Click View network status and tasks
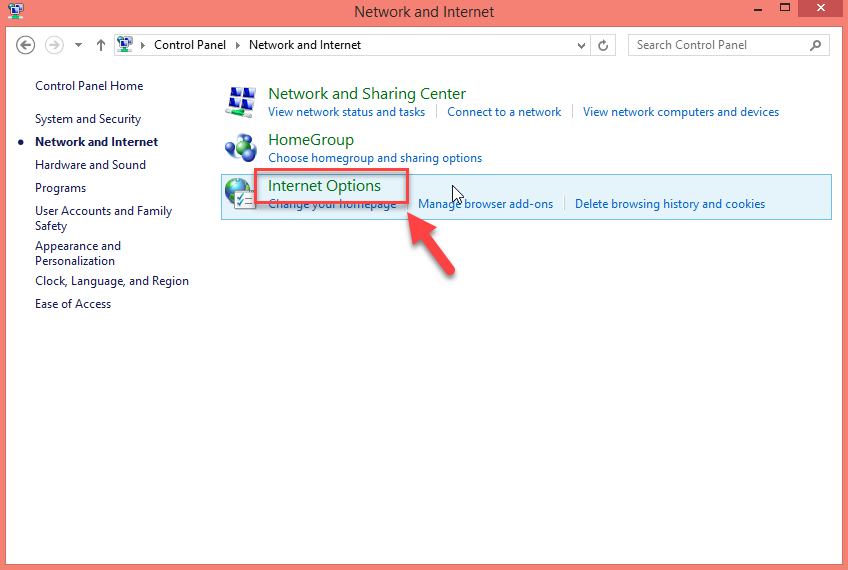Image resolution: width=848 pixels, height=570 pixels. (346, 112)
